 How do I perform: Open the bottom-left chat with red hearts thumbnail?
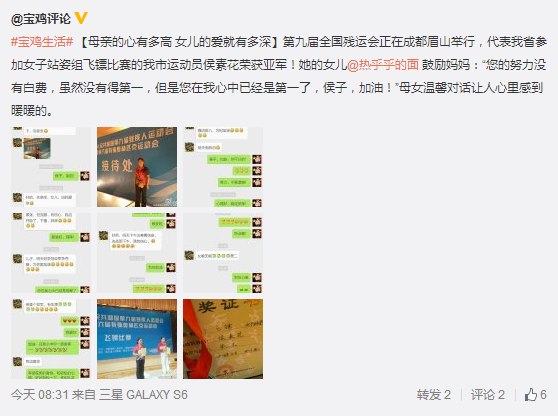[51, 339]
